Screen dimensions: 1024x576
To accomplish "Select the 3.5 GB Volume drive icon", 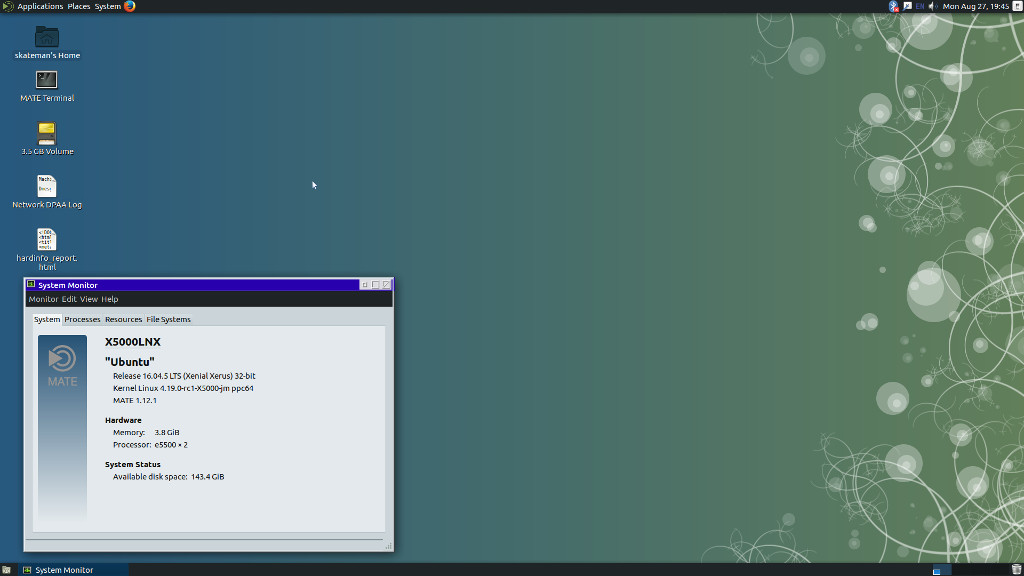I will point(47,138).
